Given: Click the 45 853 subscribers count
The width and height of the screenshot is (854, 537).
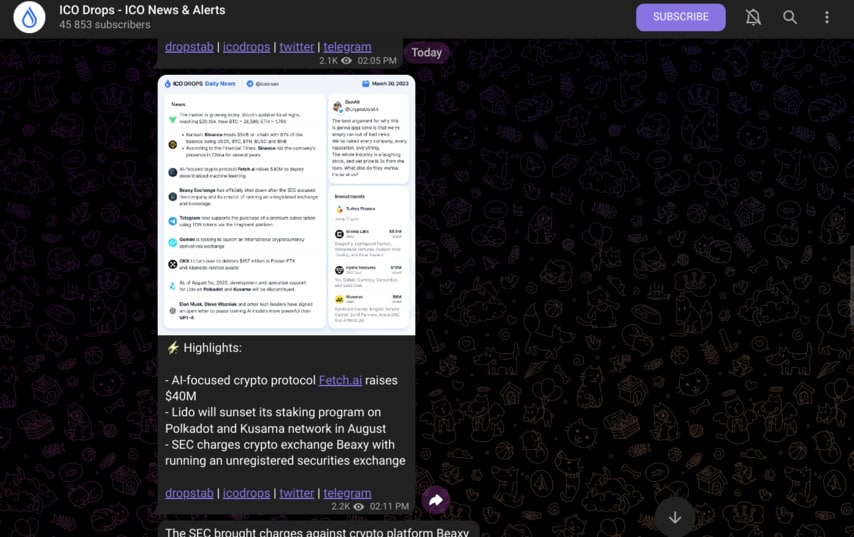Looking at the screenshot, I should pyautogui.click(x=105, y=25).
